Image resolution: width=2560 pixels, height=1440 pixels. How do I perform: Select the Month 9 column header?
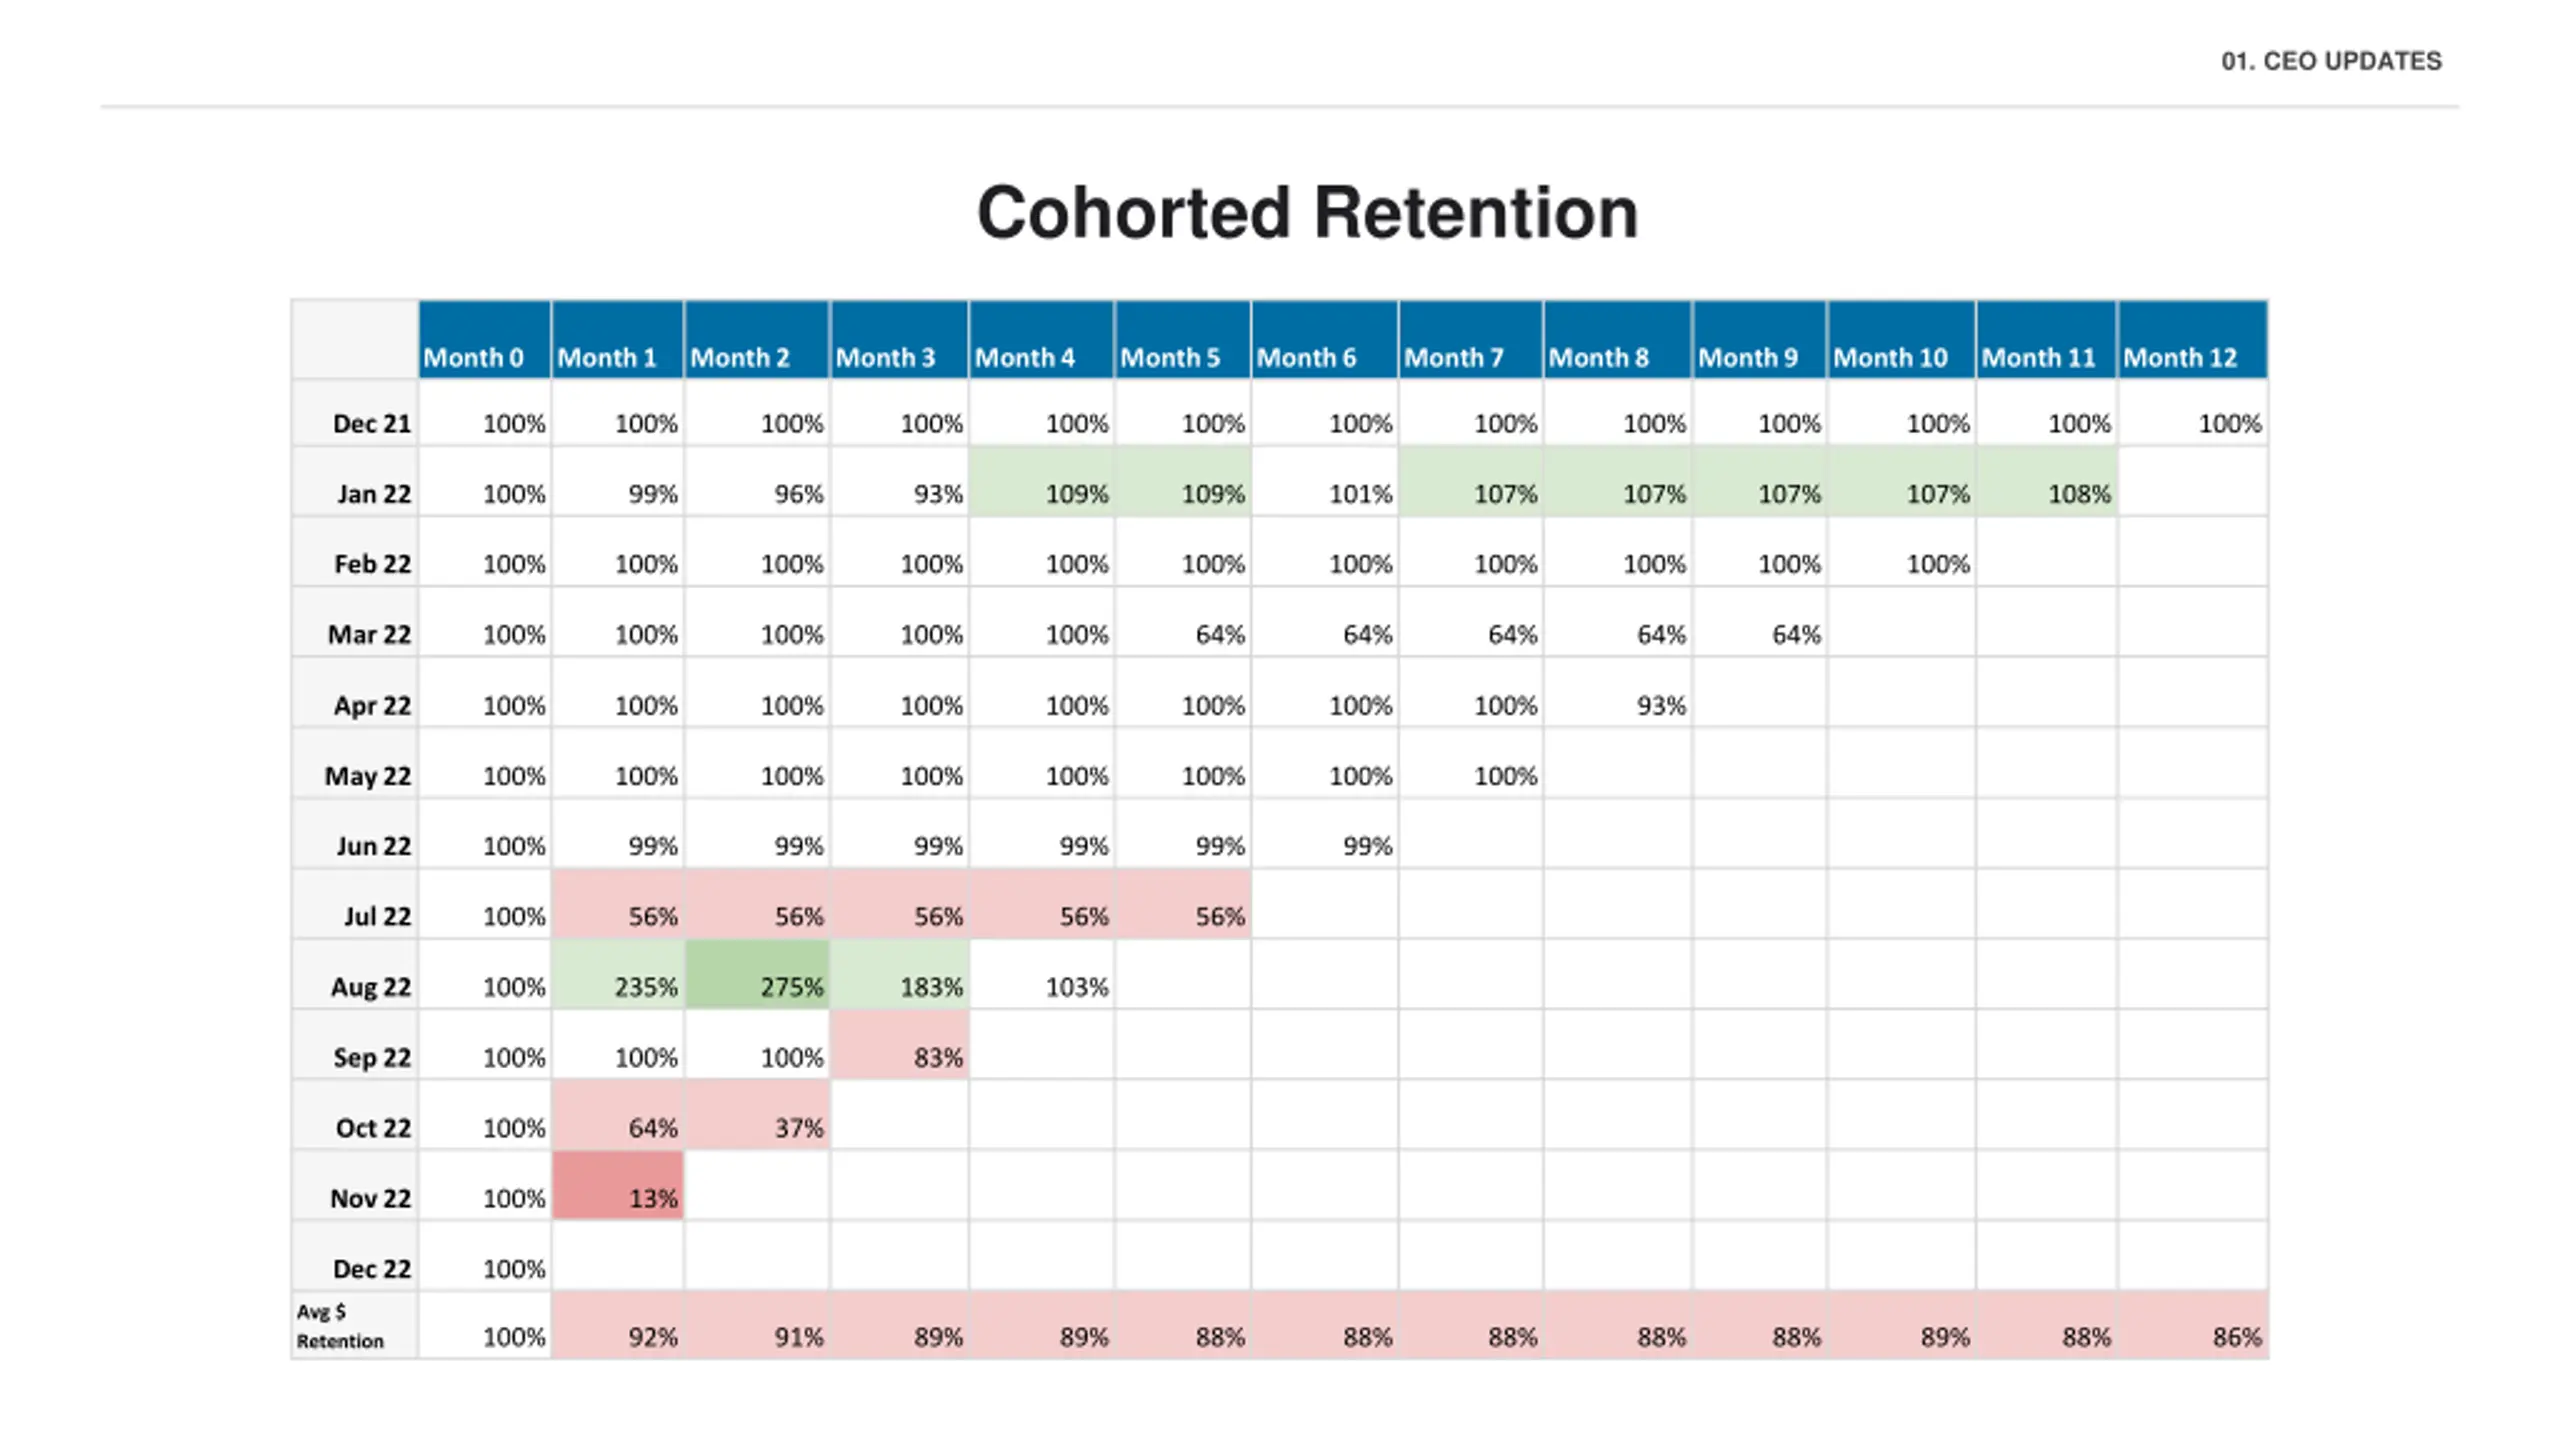click(1747, 357)
